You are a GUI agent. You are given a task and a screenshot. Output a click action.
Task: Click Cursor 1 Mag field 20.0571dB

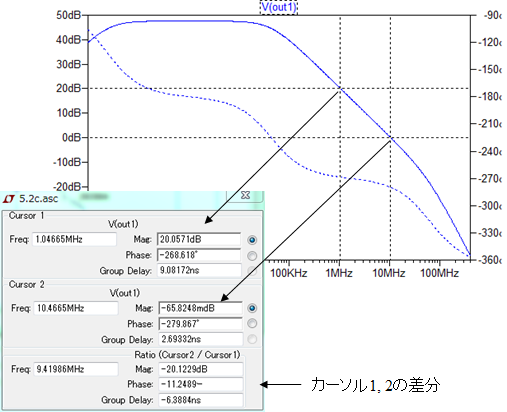click(199, 239)
